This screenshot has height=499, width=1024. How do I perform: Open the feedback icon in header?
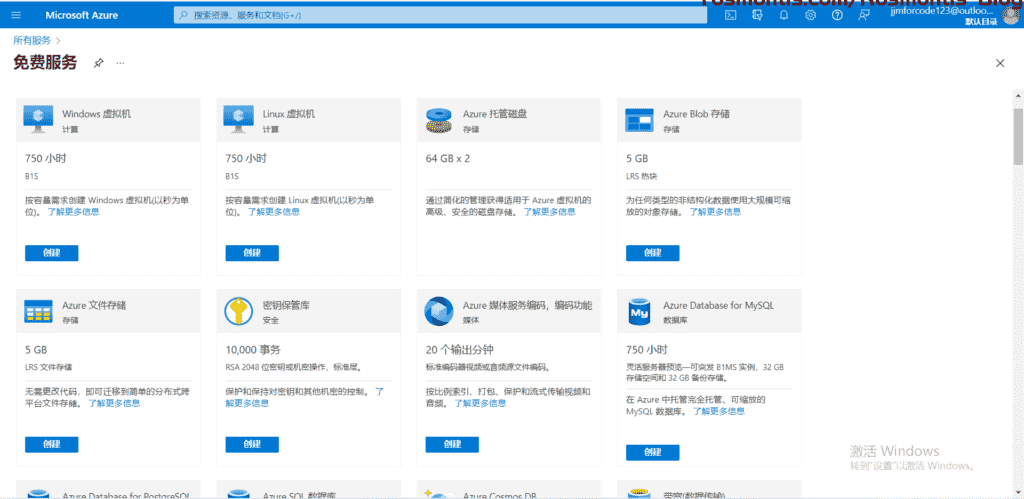[863, 15]
